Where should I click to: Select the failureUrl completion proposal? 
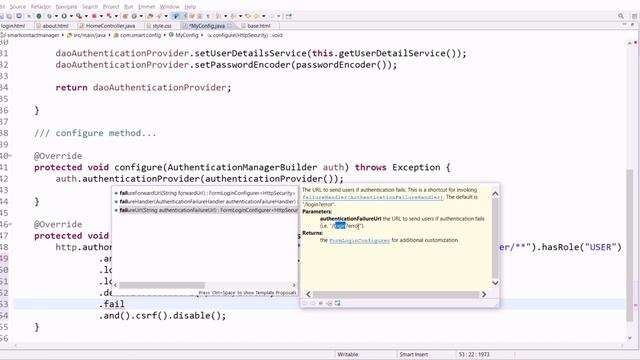206,210
